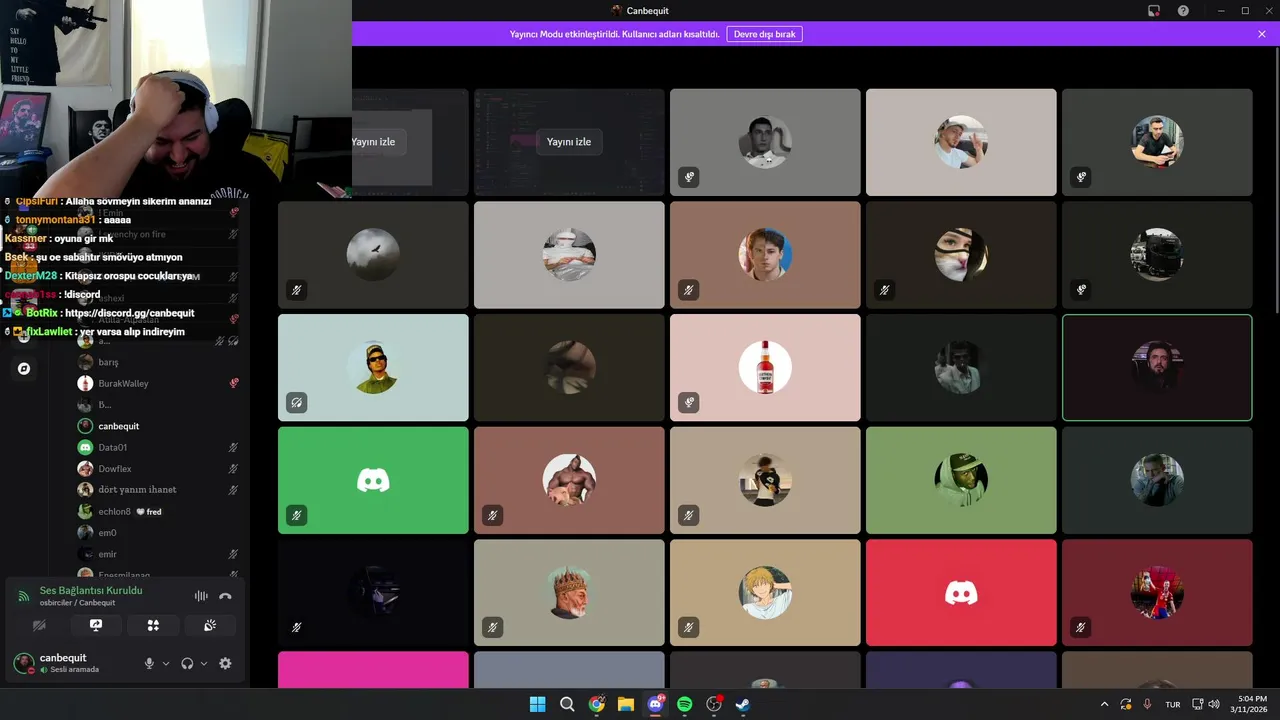Screen dimensions: 1280x720
Task: Click the muted mic icon beside Dowflex
Action: 233,469
